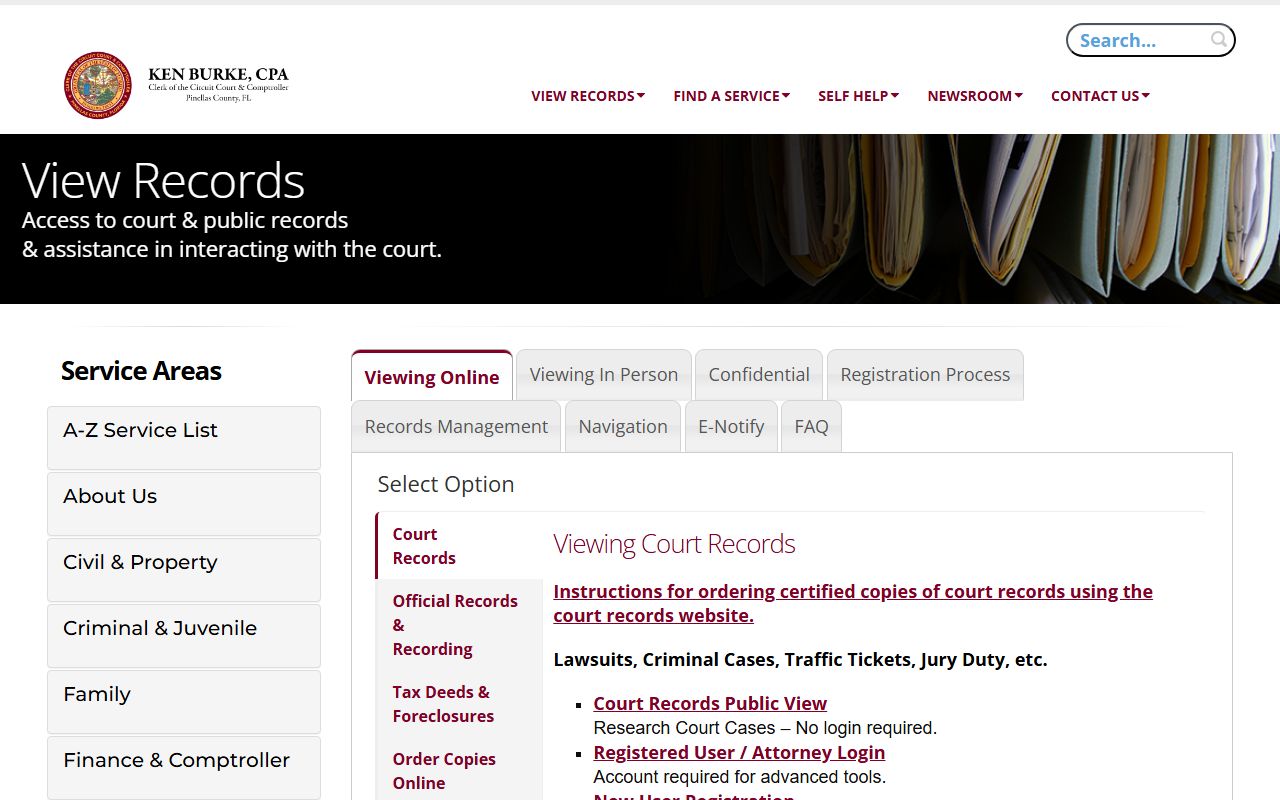1280x800 pixels.
Task: Select the Navigation tab
Action: [623, 426]
